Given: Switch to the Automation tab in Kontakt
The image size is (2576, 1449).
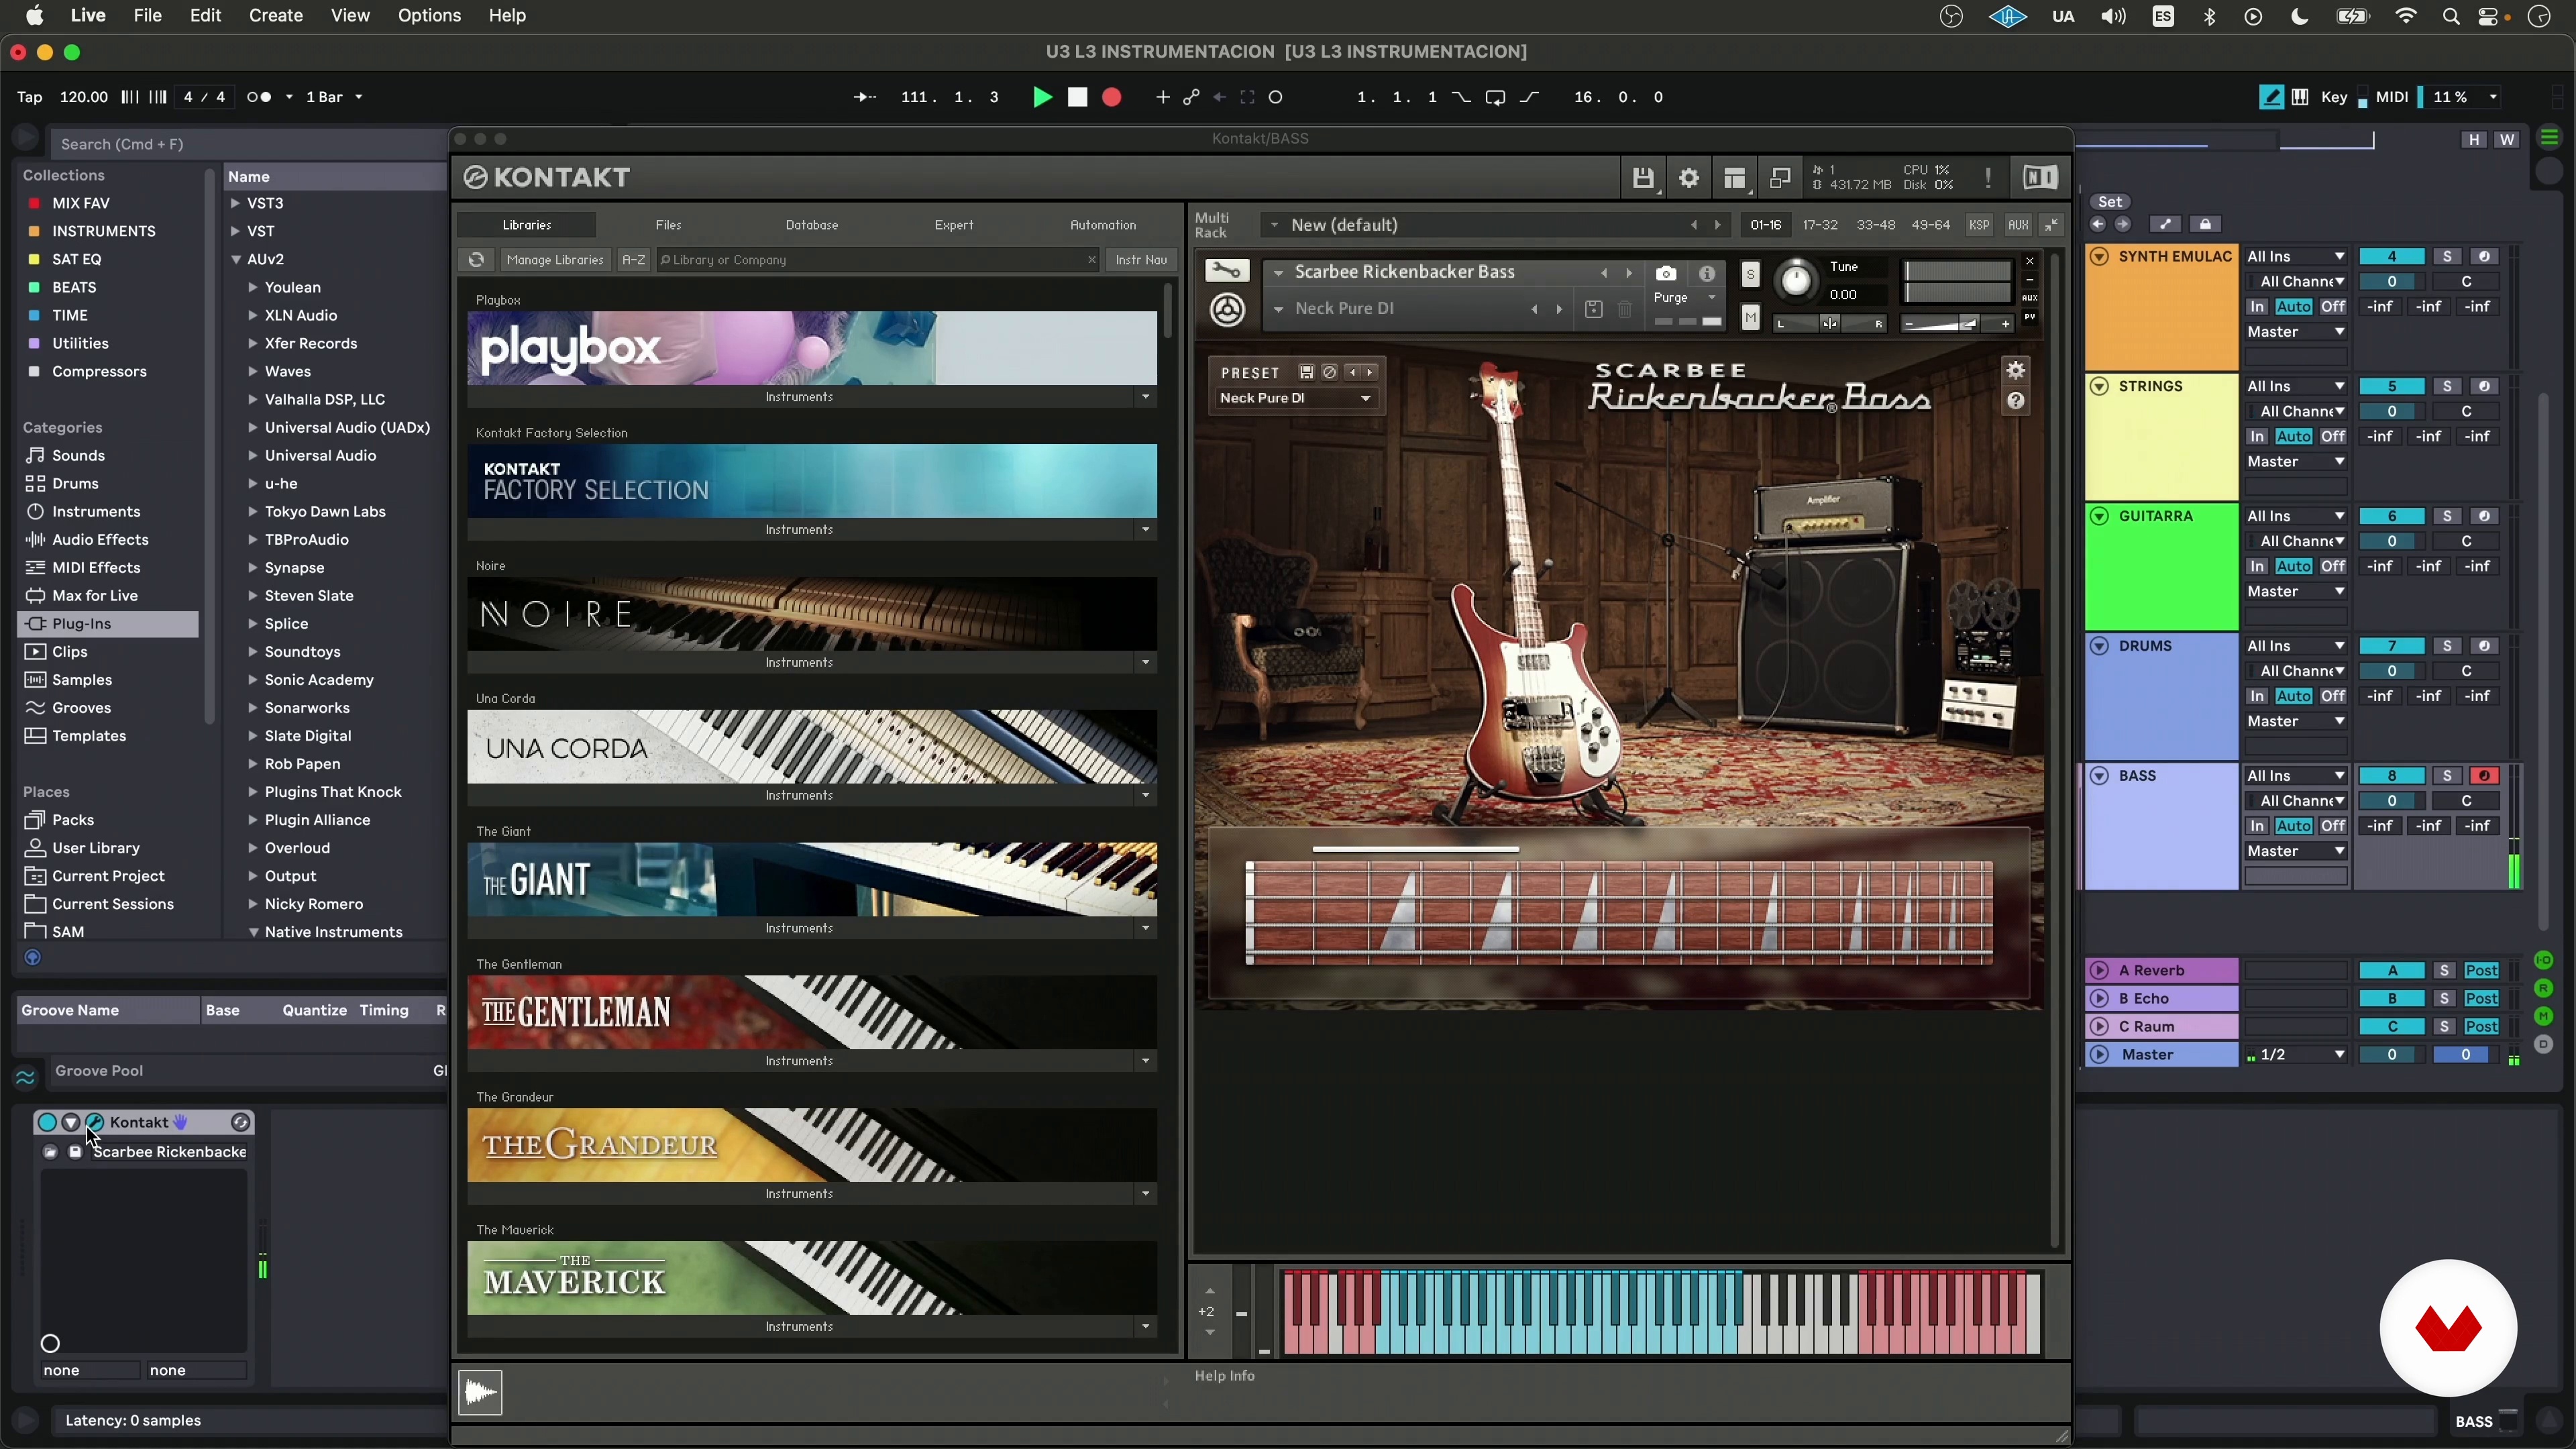Looking at the screenshot, I should pyautogui.click(x=1103, y=225).
